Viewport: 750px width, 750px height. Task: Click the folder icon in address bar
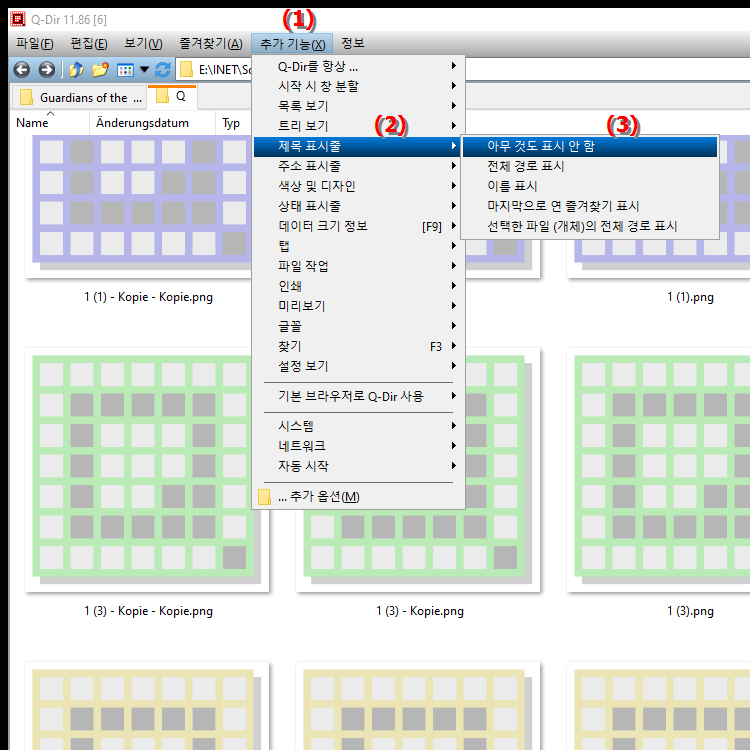[186, 70]
